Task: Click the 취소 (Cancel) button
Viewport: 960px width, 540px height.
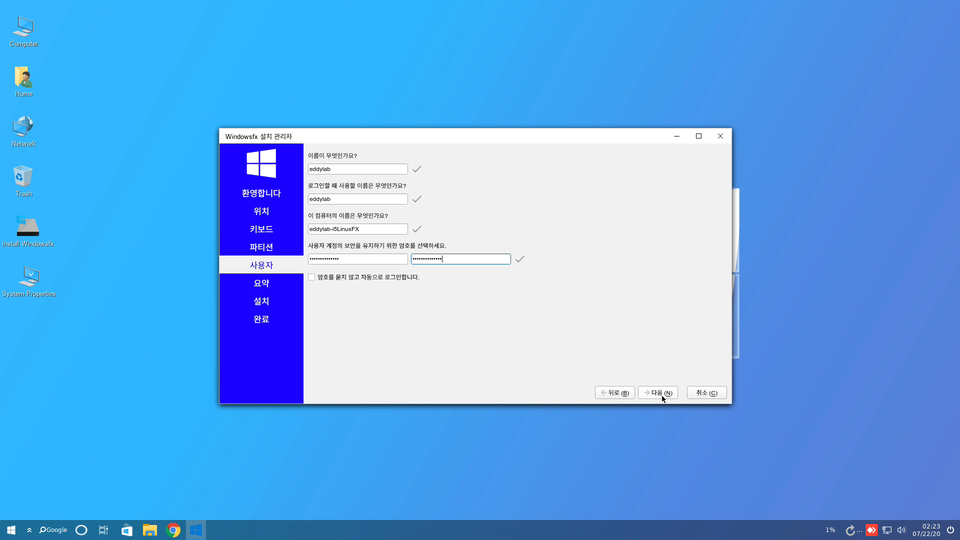Action: pos(707,392)
